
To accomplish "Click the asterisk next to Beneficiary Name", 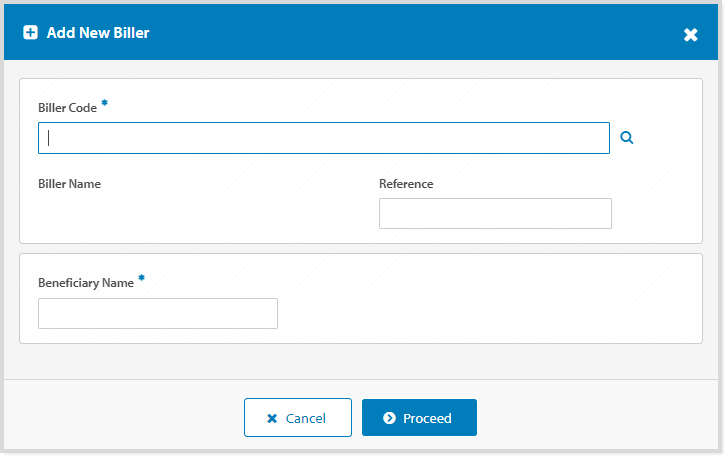I will click(x=141, y=279).
